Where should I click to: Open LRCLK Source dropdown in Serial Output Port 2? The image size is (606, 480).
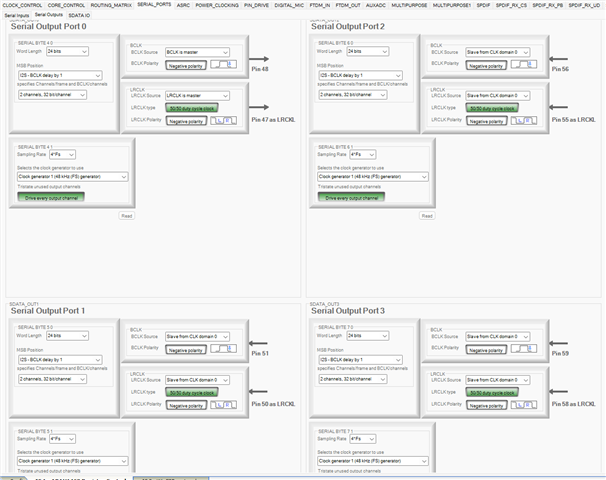pos(498,95)
